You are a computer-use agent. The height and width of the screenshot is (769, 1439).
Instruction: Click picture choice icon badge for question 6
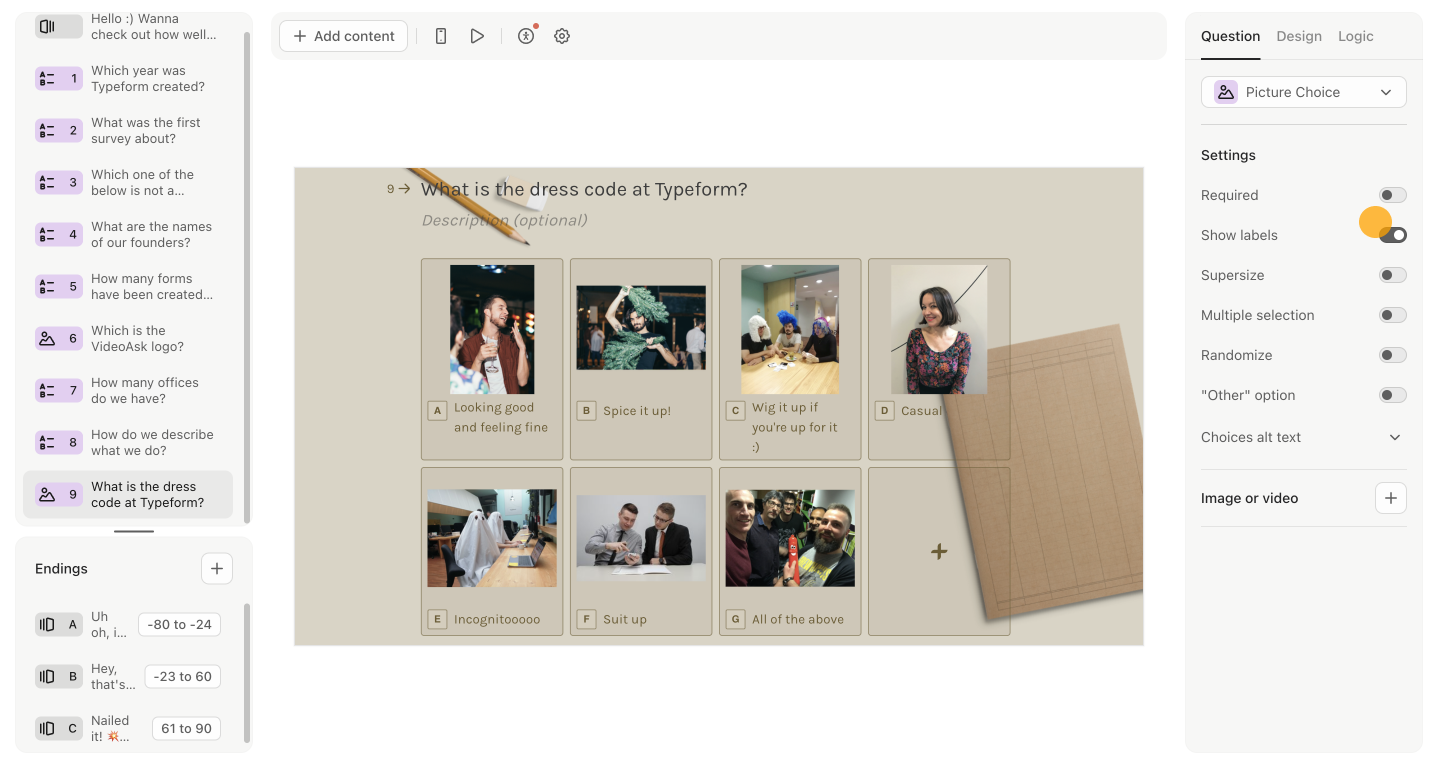click(x=59, y=339)
